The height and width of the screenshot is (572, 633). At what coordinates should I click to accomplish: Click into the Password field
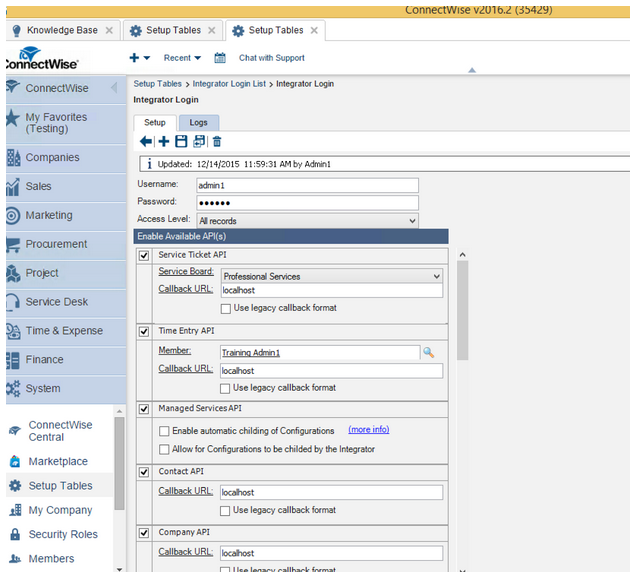click(x=307, y=203)
